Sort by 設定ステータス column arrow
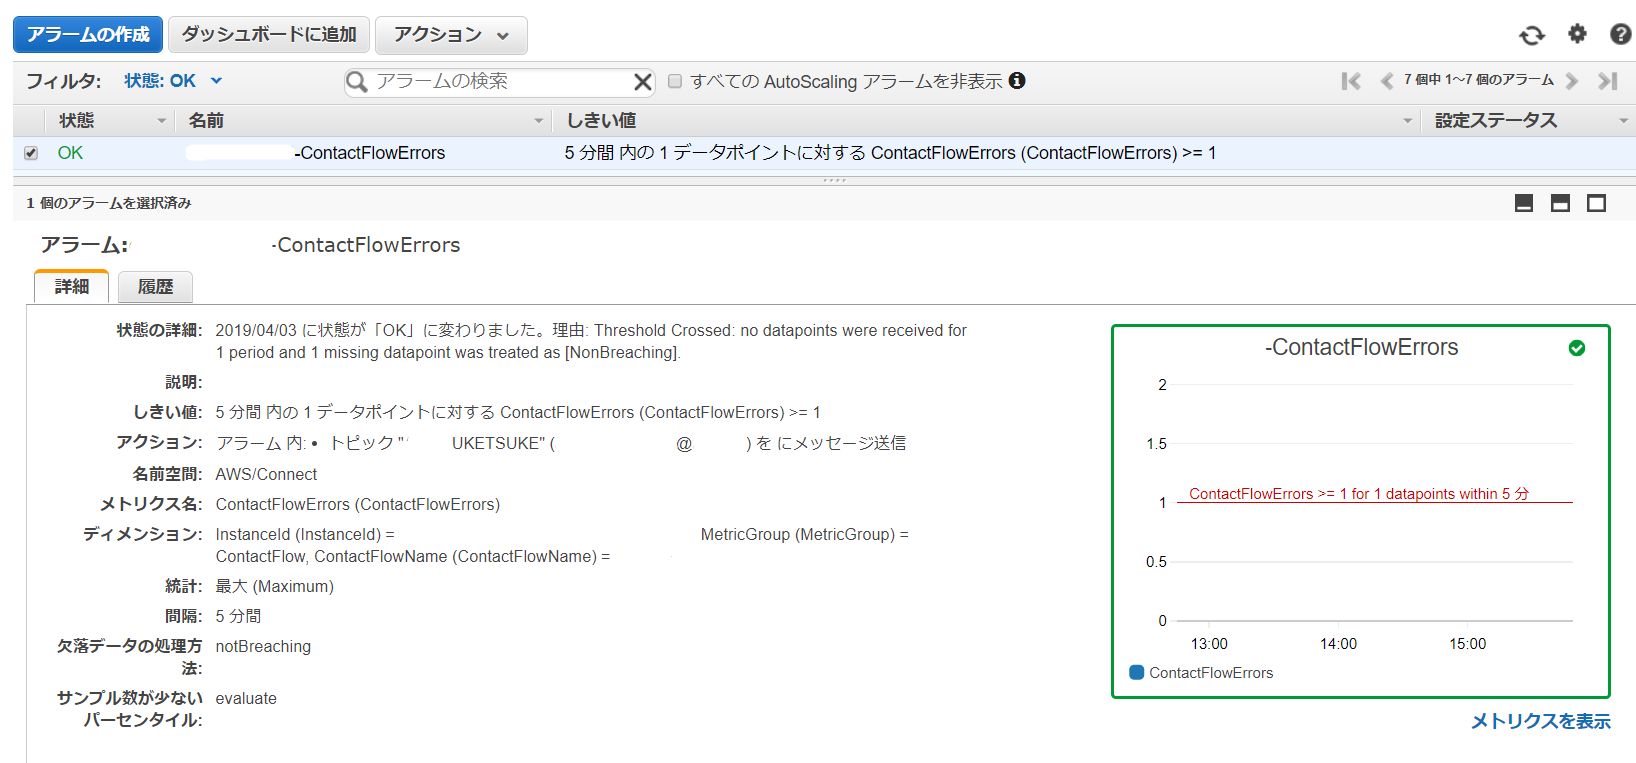Viewport: 1636px width, 763px height. [x=1623, y=121]
